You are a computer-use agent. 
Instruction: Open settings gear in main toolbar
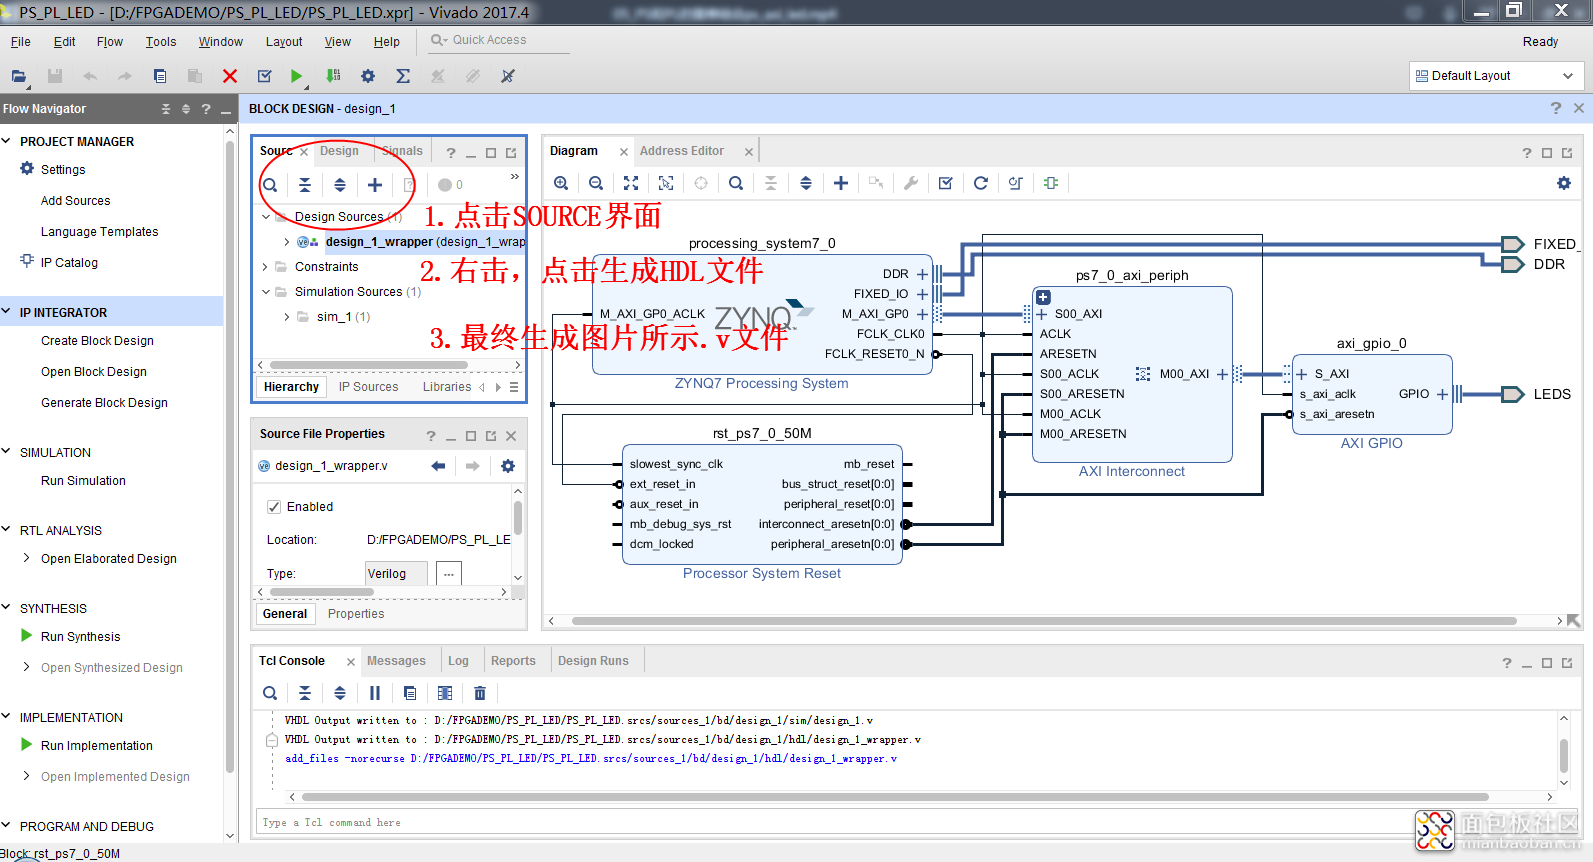(x=368, y=76)
